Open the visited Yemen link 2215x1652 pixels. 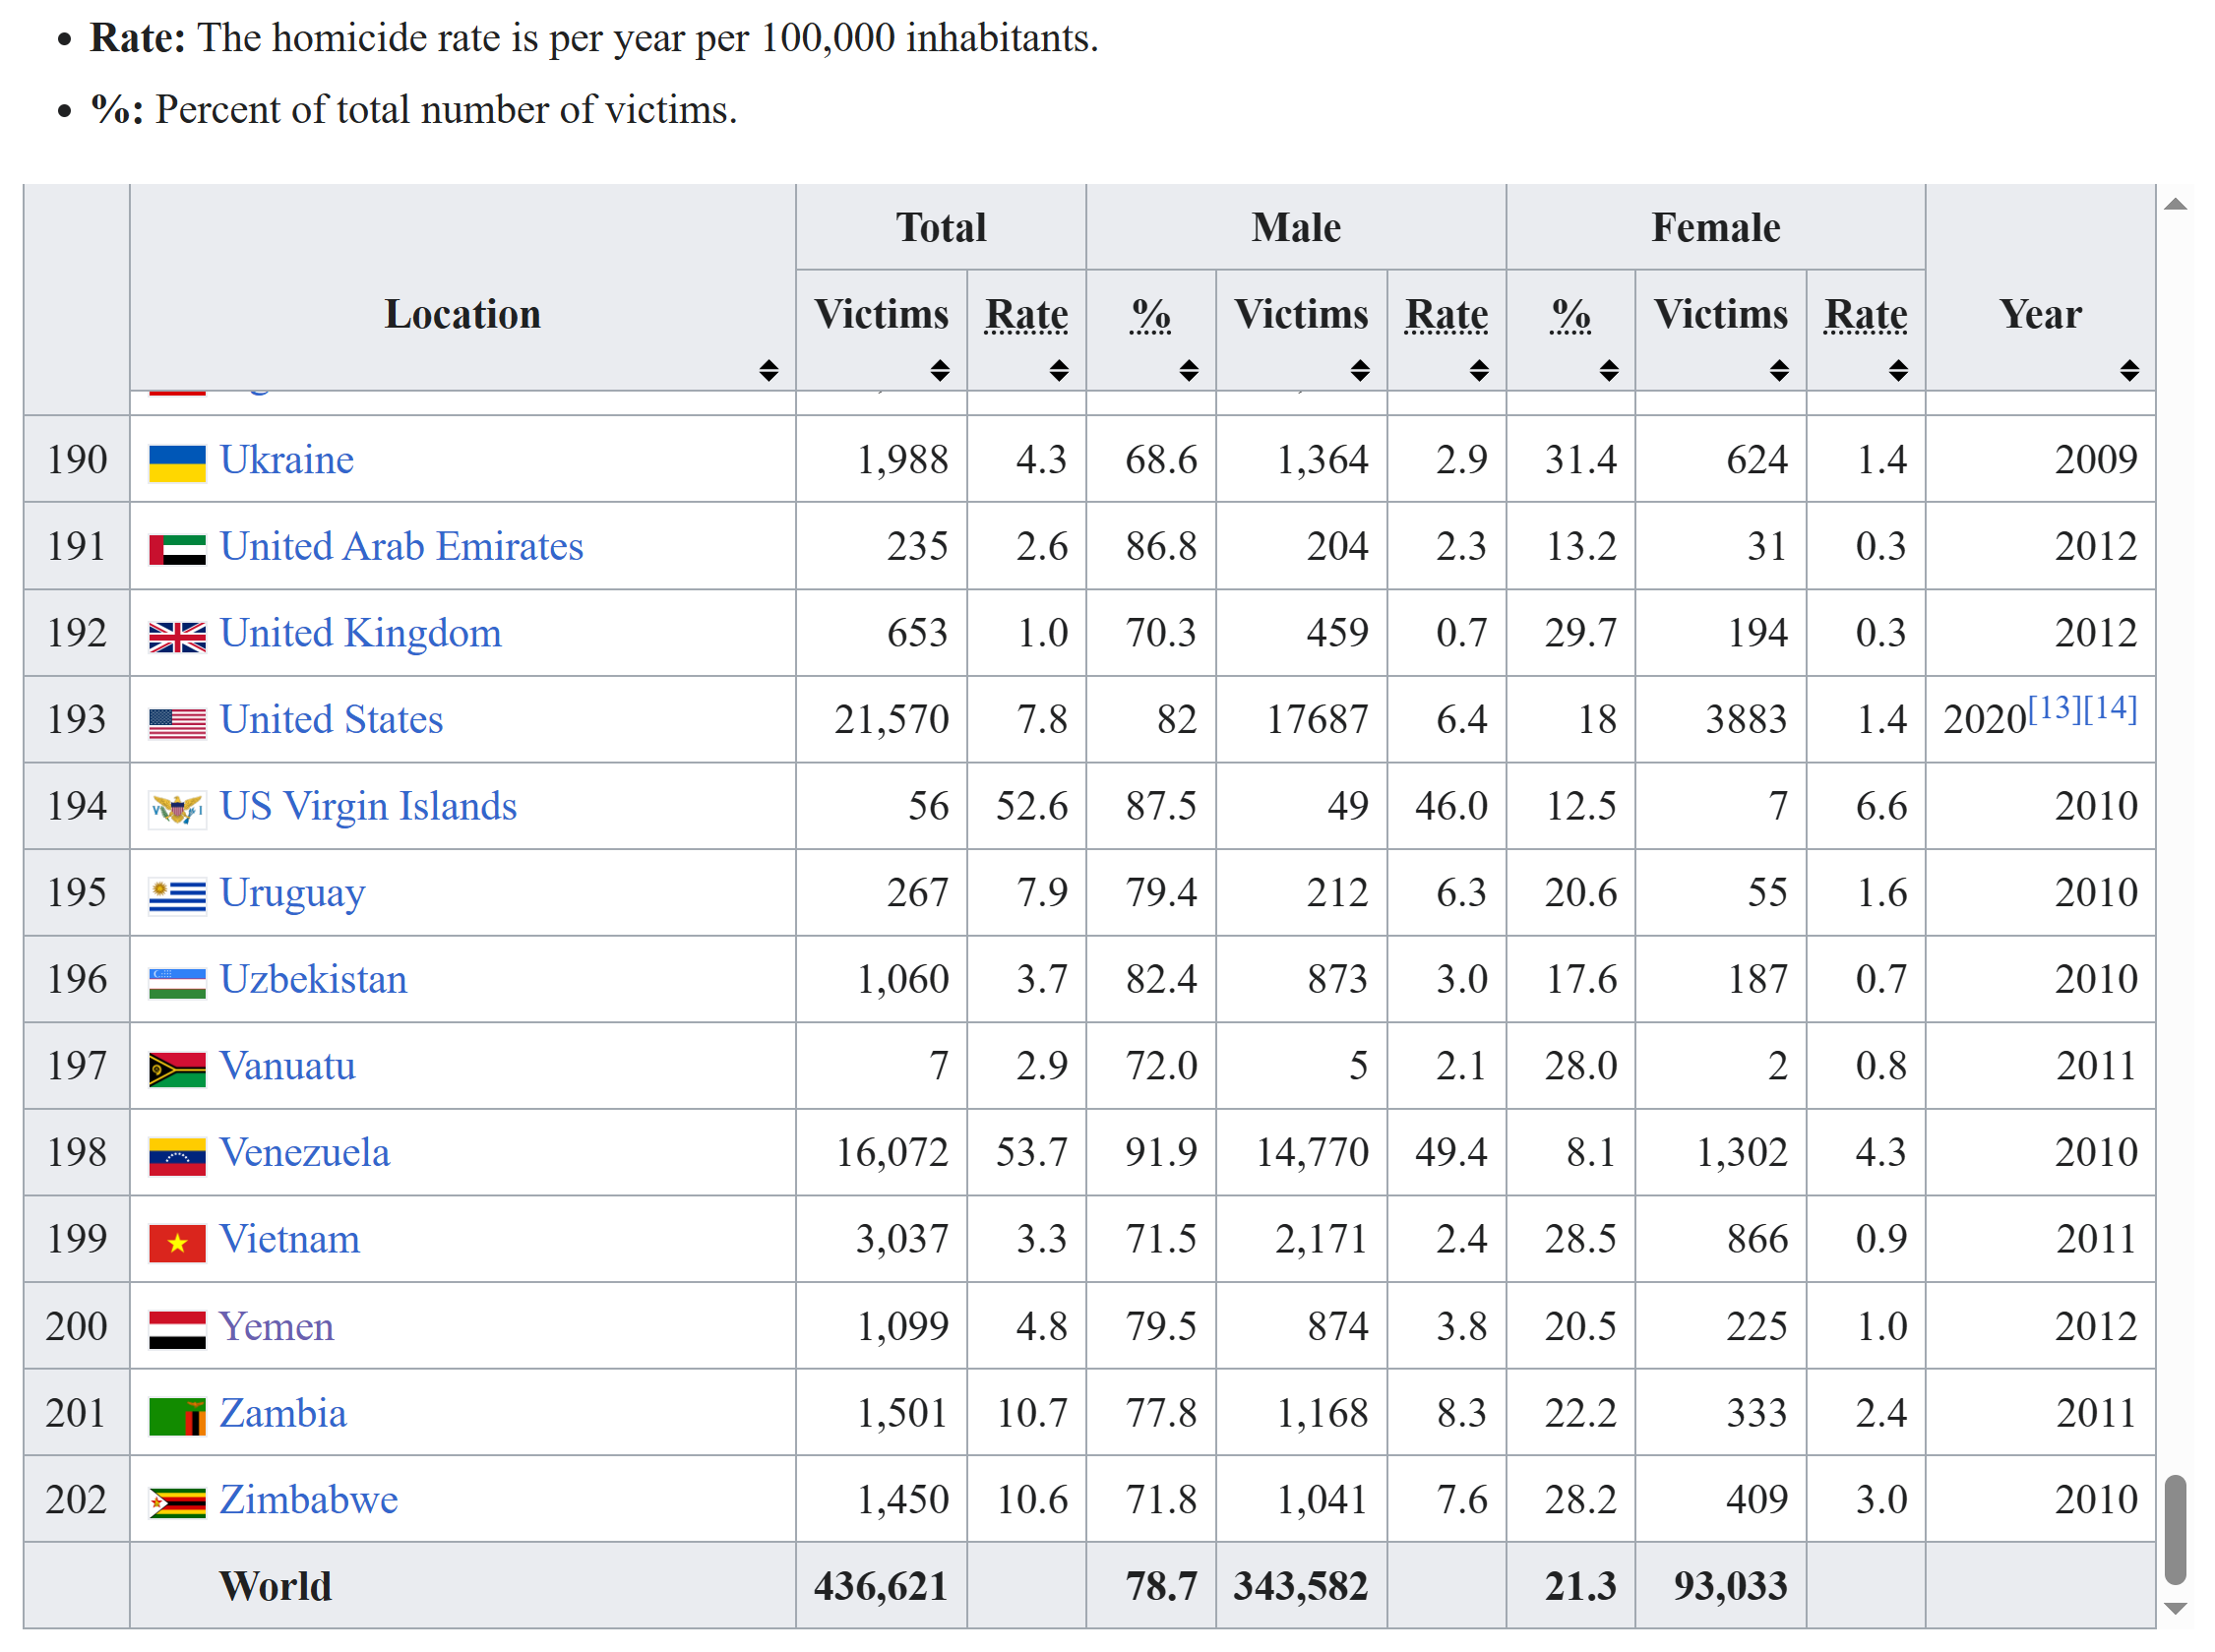pos(276,1326)
